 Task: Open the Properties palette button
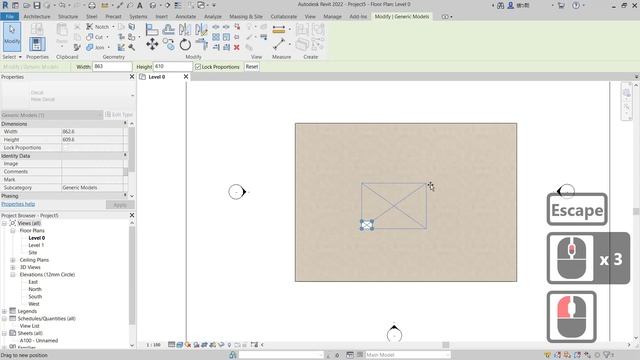click(x=37, y=44)
